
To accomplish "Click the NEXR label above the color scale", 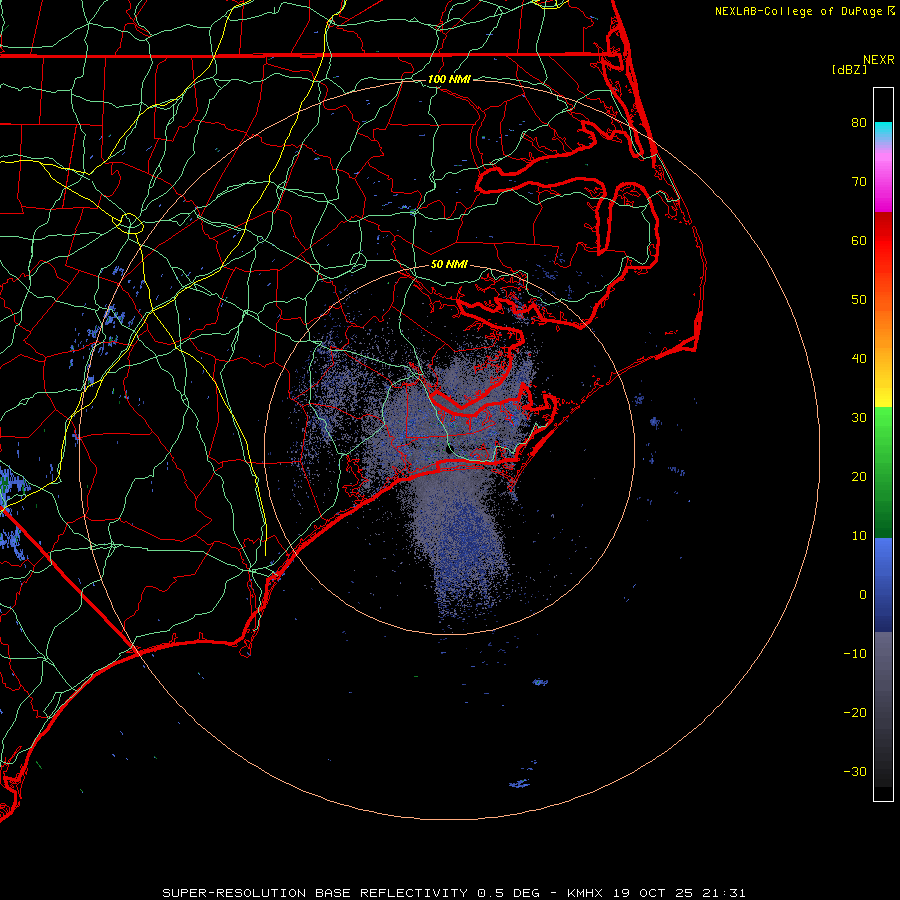I will pos(879,60).
